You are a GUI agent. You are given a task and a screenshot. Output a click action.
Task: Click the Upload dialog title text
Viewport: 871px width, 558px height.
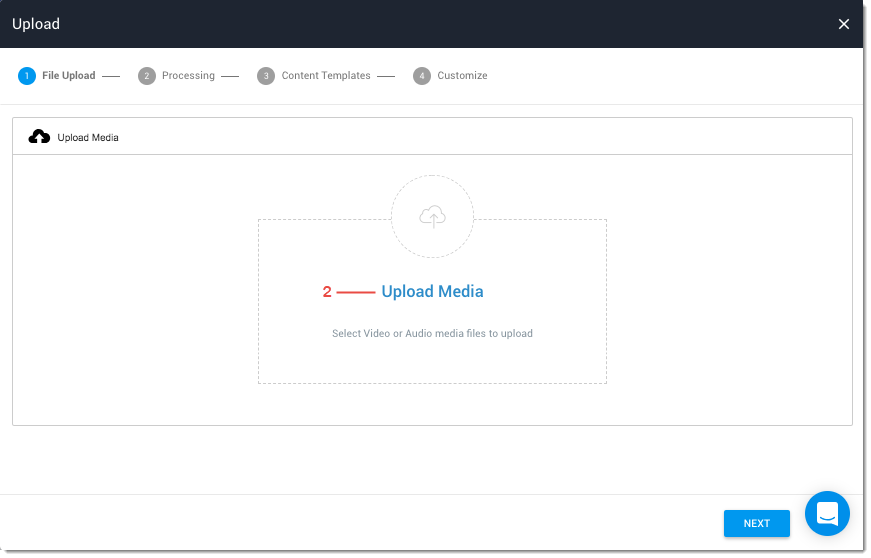[x=36, y=24]
